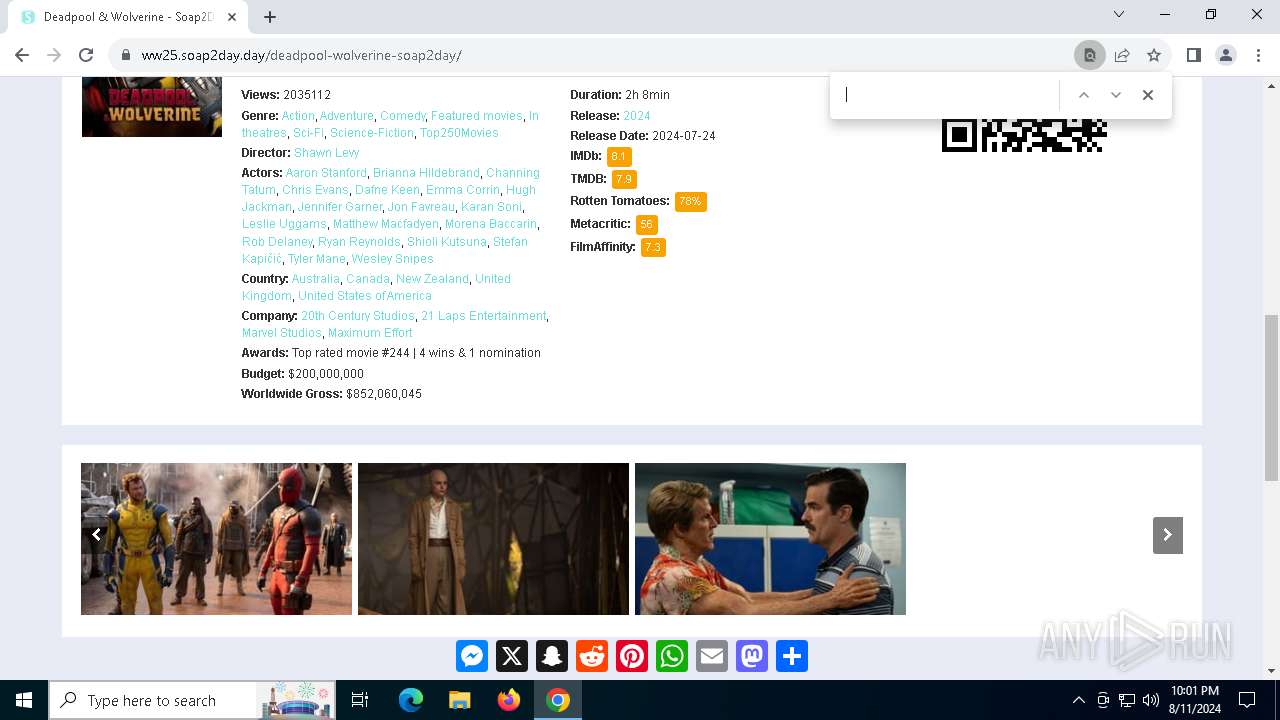Image resolution: width=1280 pixels, height=720 pixels.
Task: Share the page via Facebook Messenger icon
Action: [472, 656]
